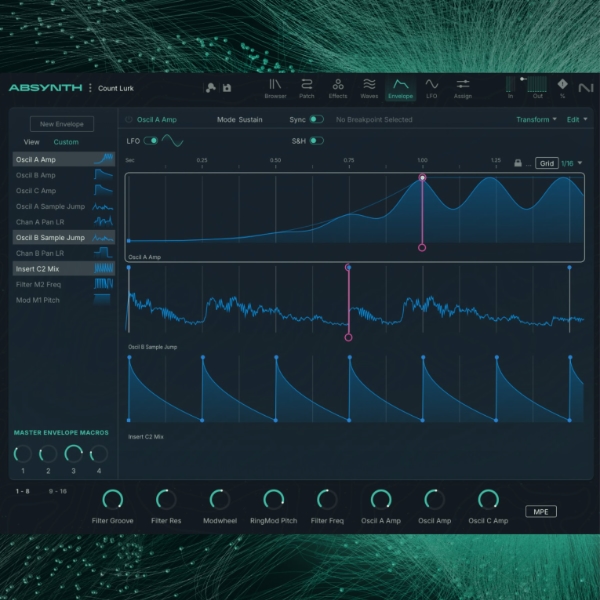The image size is (600, 600).
Task: Click the LFO sine waveform icon
Action: click(x=172, y=141)
